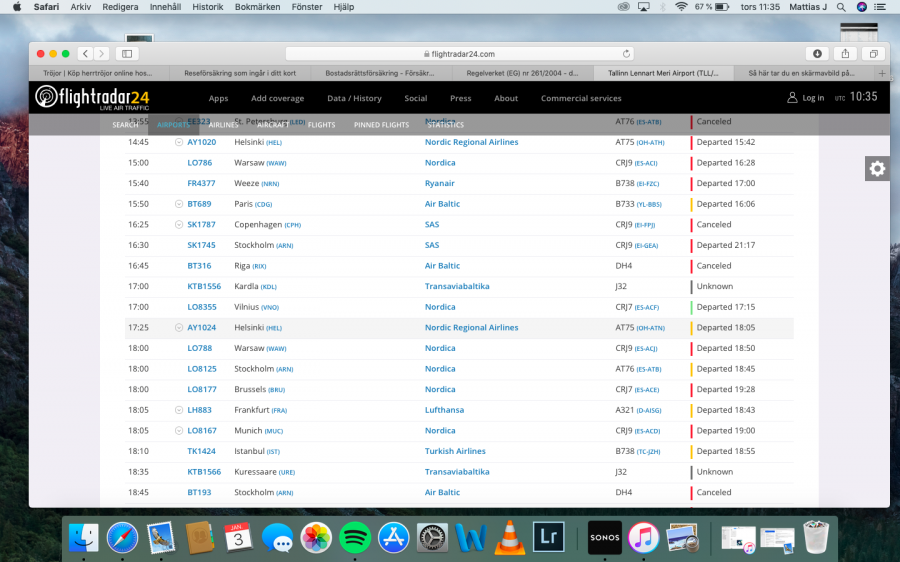Screen dimensions: 900x562
Task: Toggle the Safari sidebar button
Action: coord(126,54)
